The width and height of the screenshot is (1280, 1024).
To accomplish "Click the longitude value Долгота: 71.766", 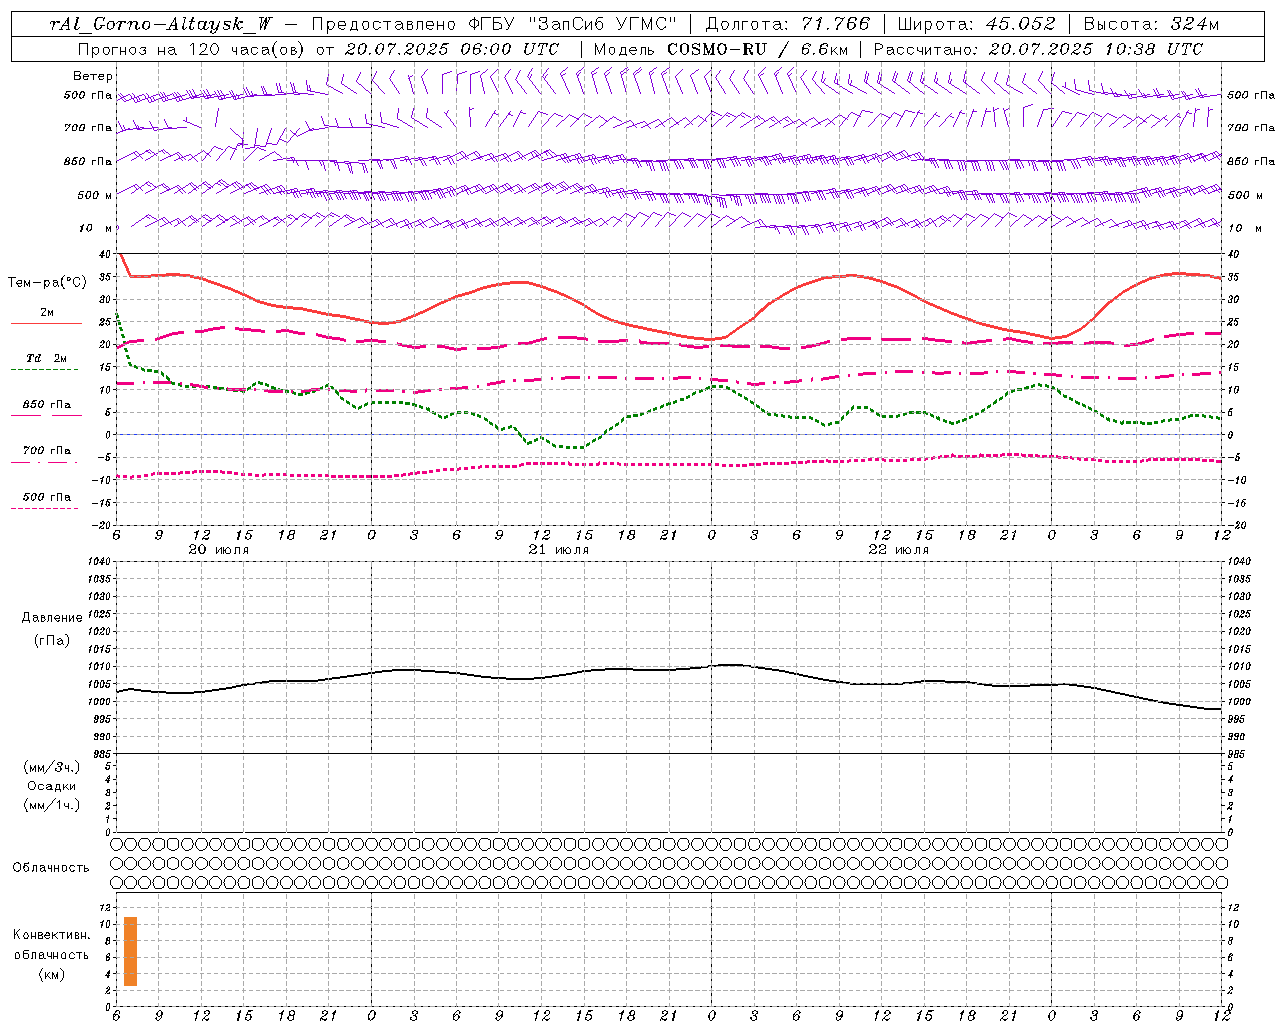I will pyautogui.click(x=788, y=24).
